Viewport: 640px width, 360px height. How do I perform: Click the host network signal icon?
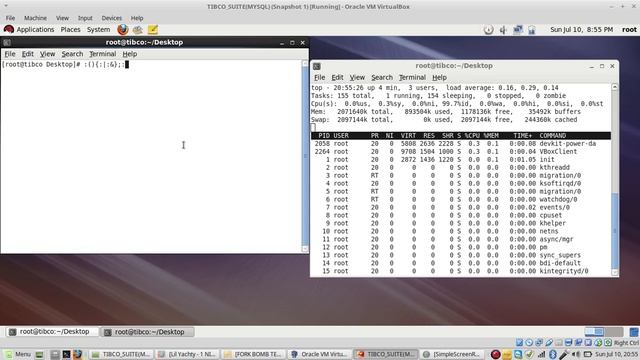click(541, 354)
